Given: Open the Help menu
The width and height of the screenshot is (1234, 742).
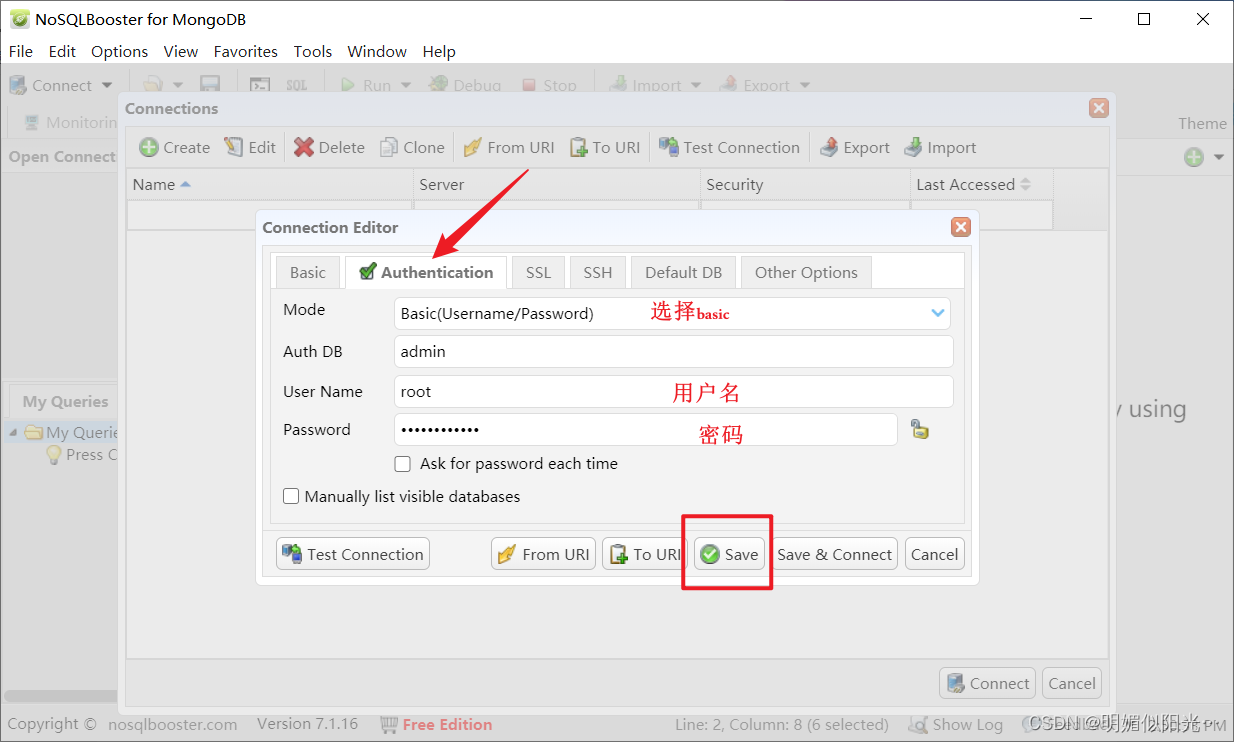Looking at the screenshot, I should pos(439,51).
